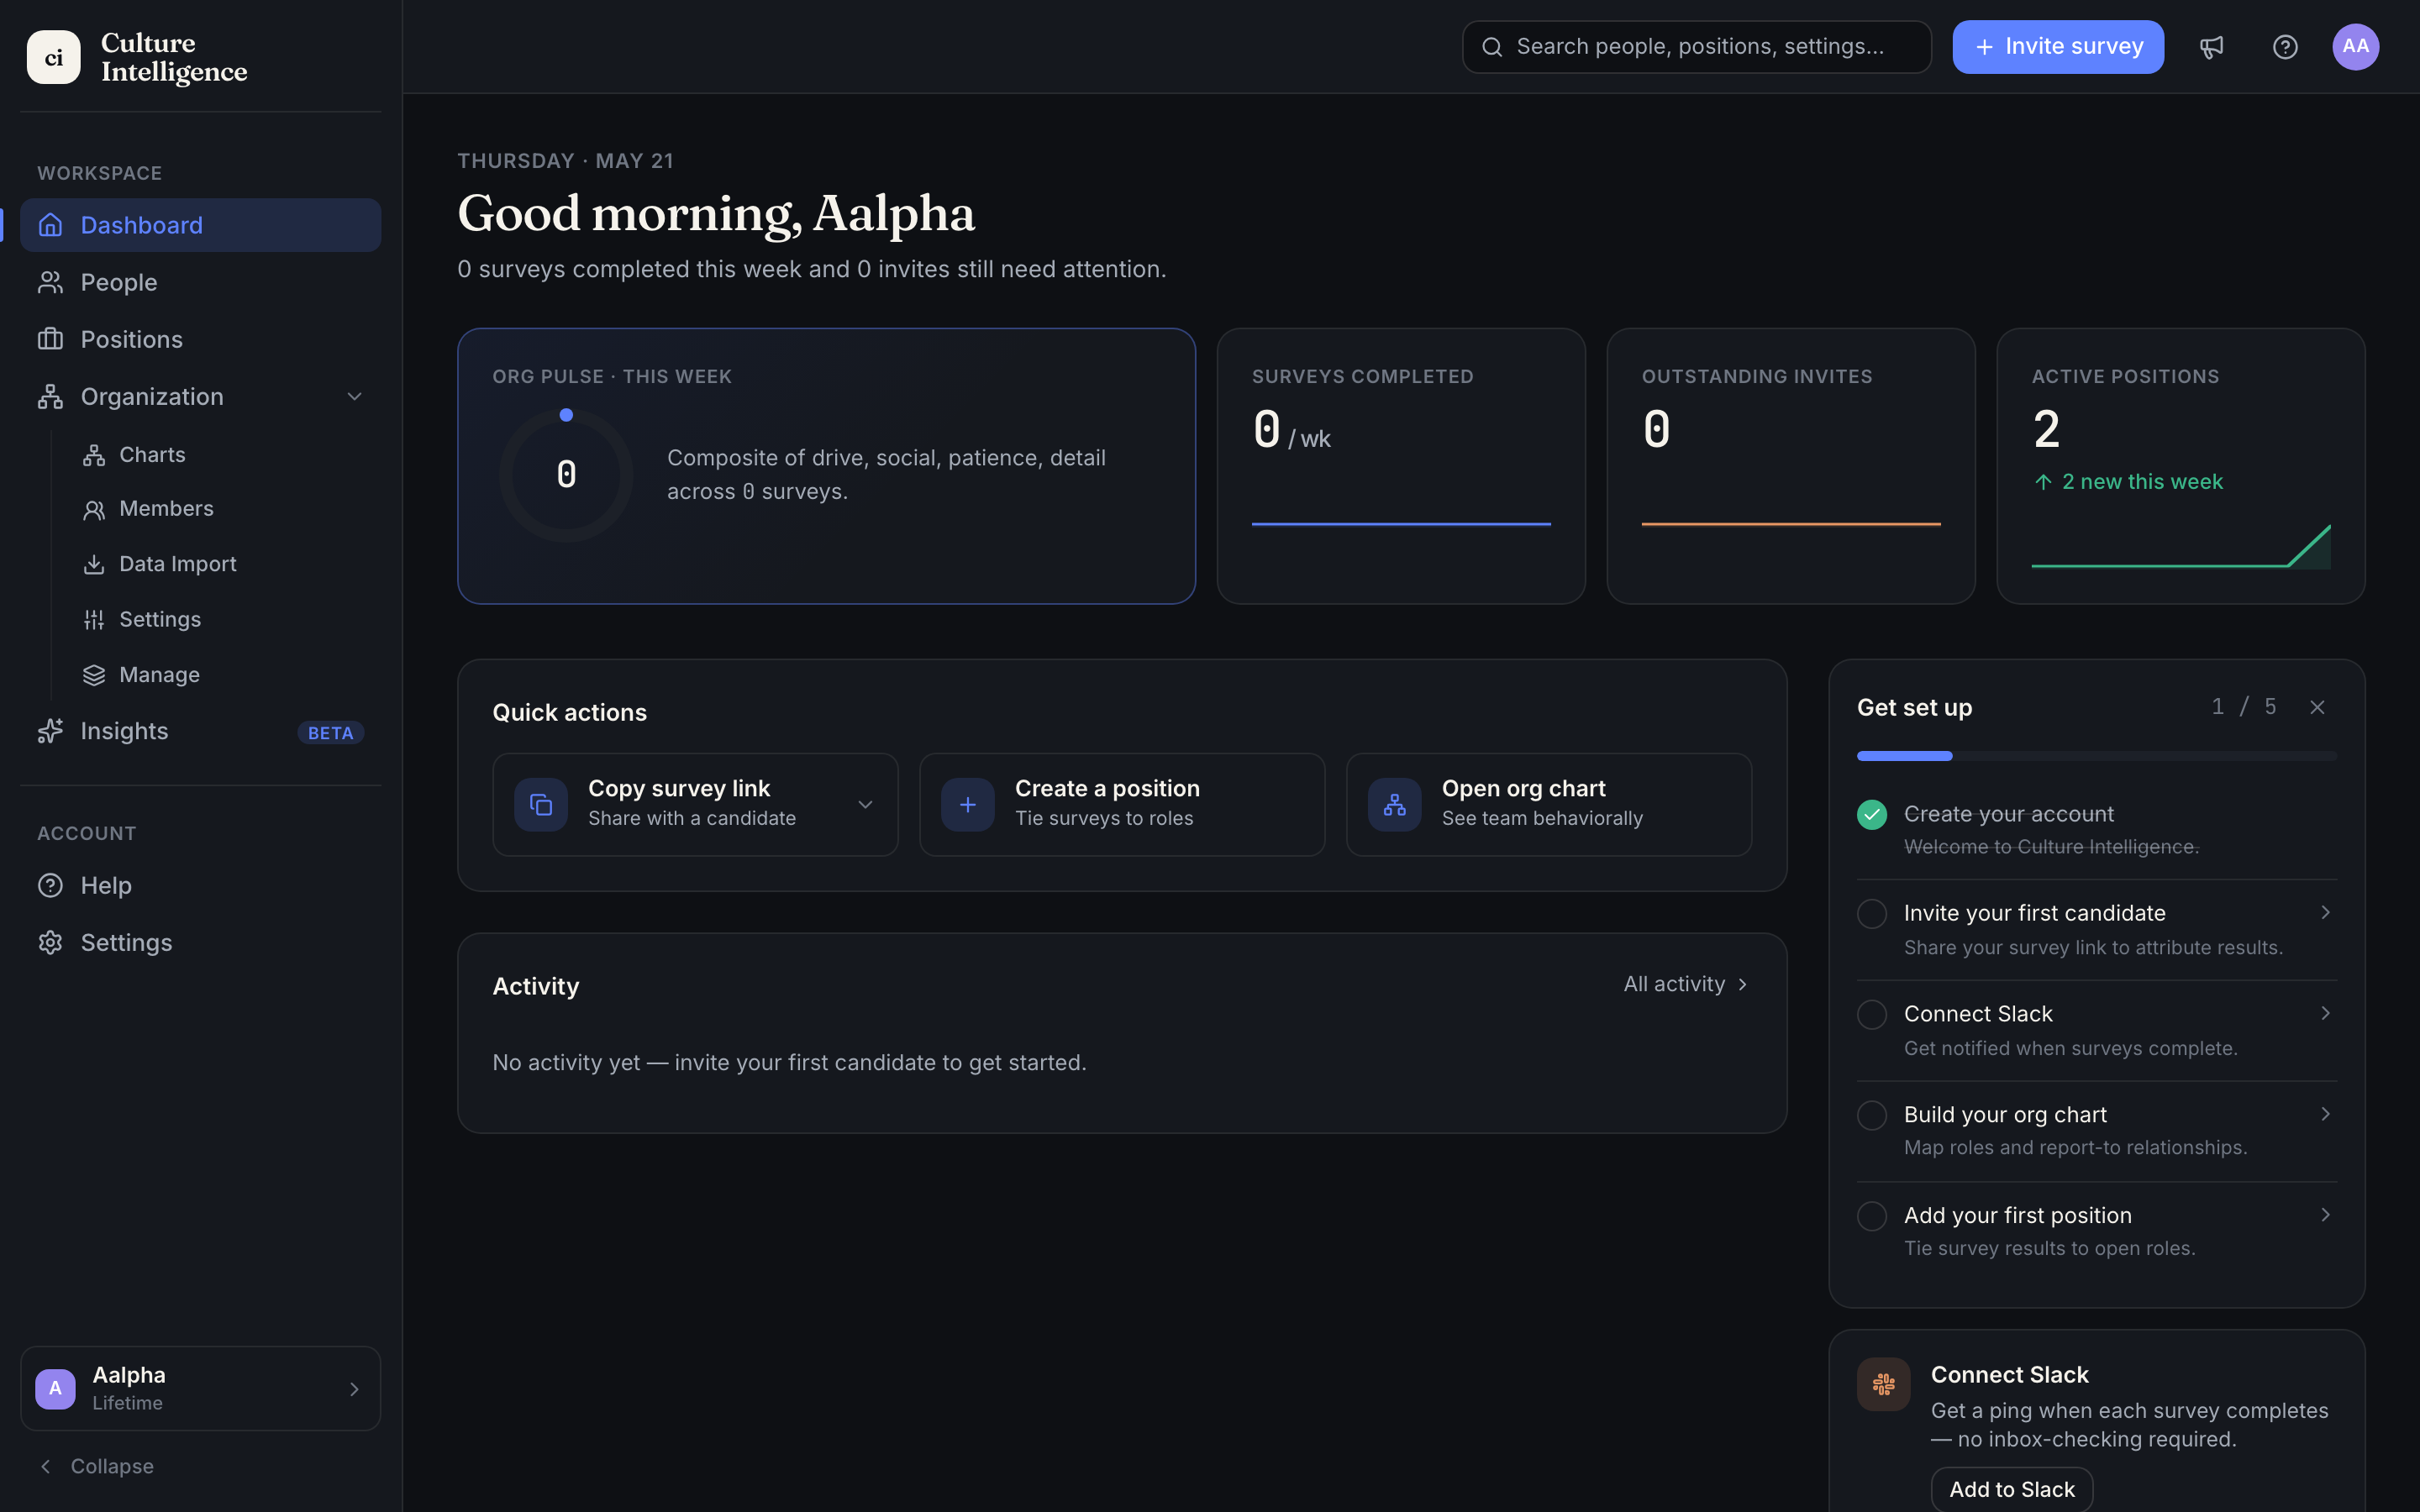This screenshot has width=2420, height=1512.
Task: Click the Active Positions trend sparkline
Action: click(x=2181, y=546)
